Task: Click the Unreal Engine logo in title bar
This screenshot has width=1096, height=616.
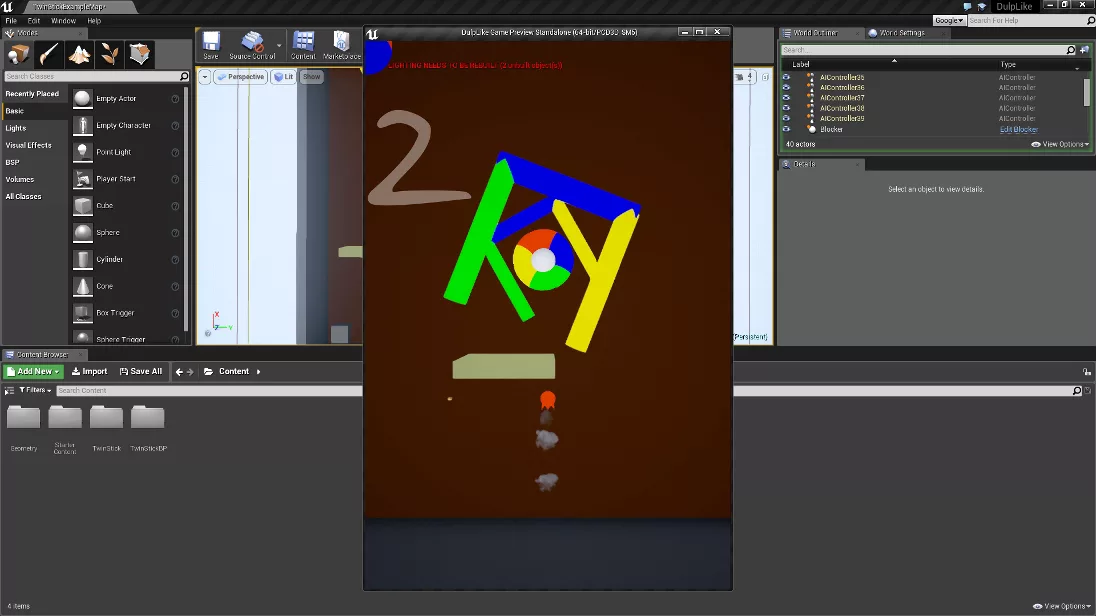Action: pyautogui.click(x=8, y=6)
